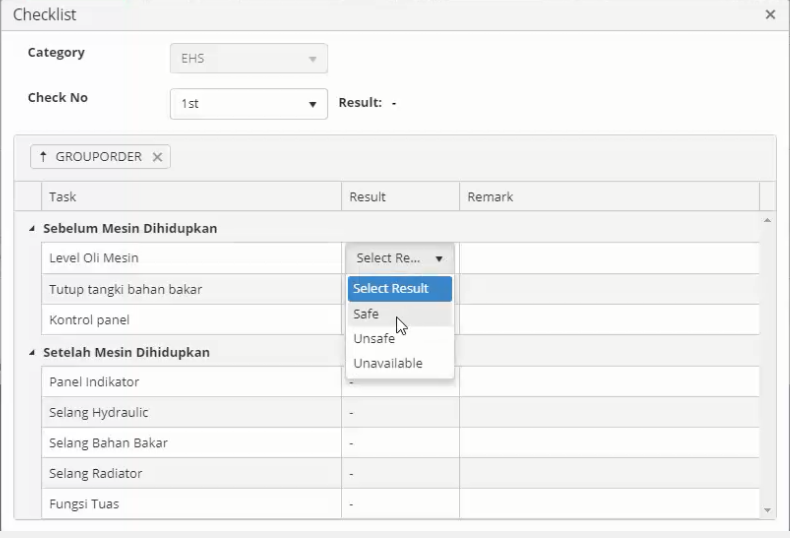Click the Task column header
This screenshot has height=538, width=790.
(x=190, y=197)
